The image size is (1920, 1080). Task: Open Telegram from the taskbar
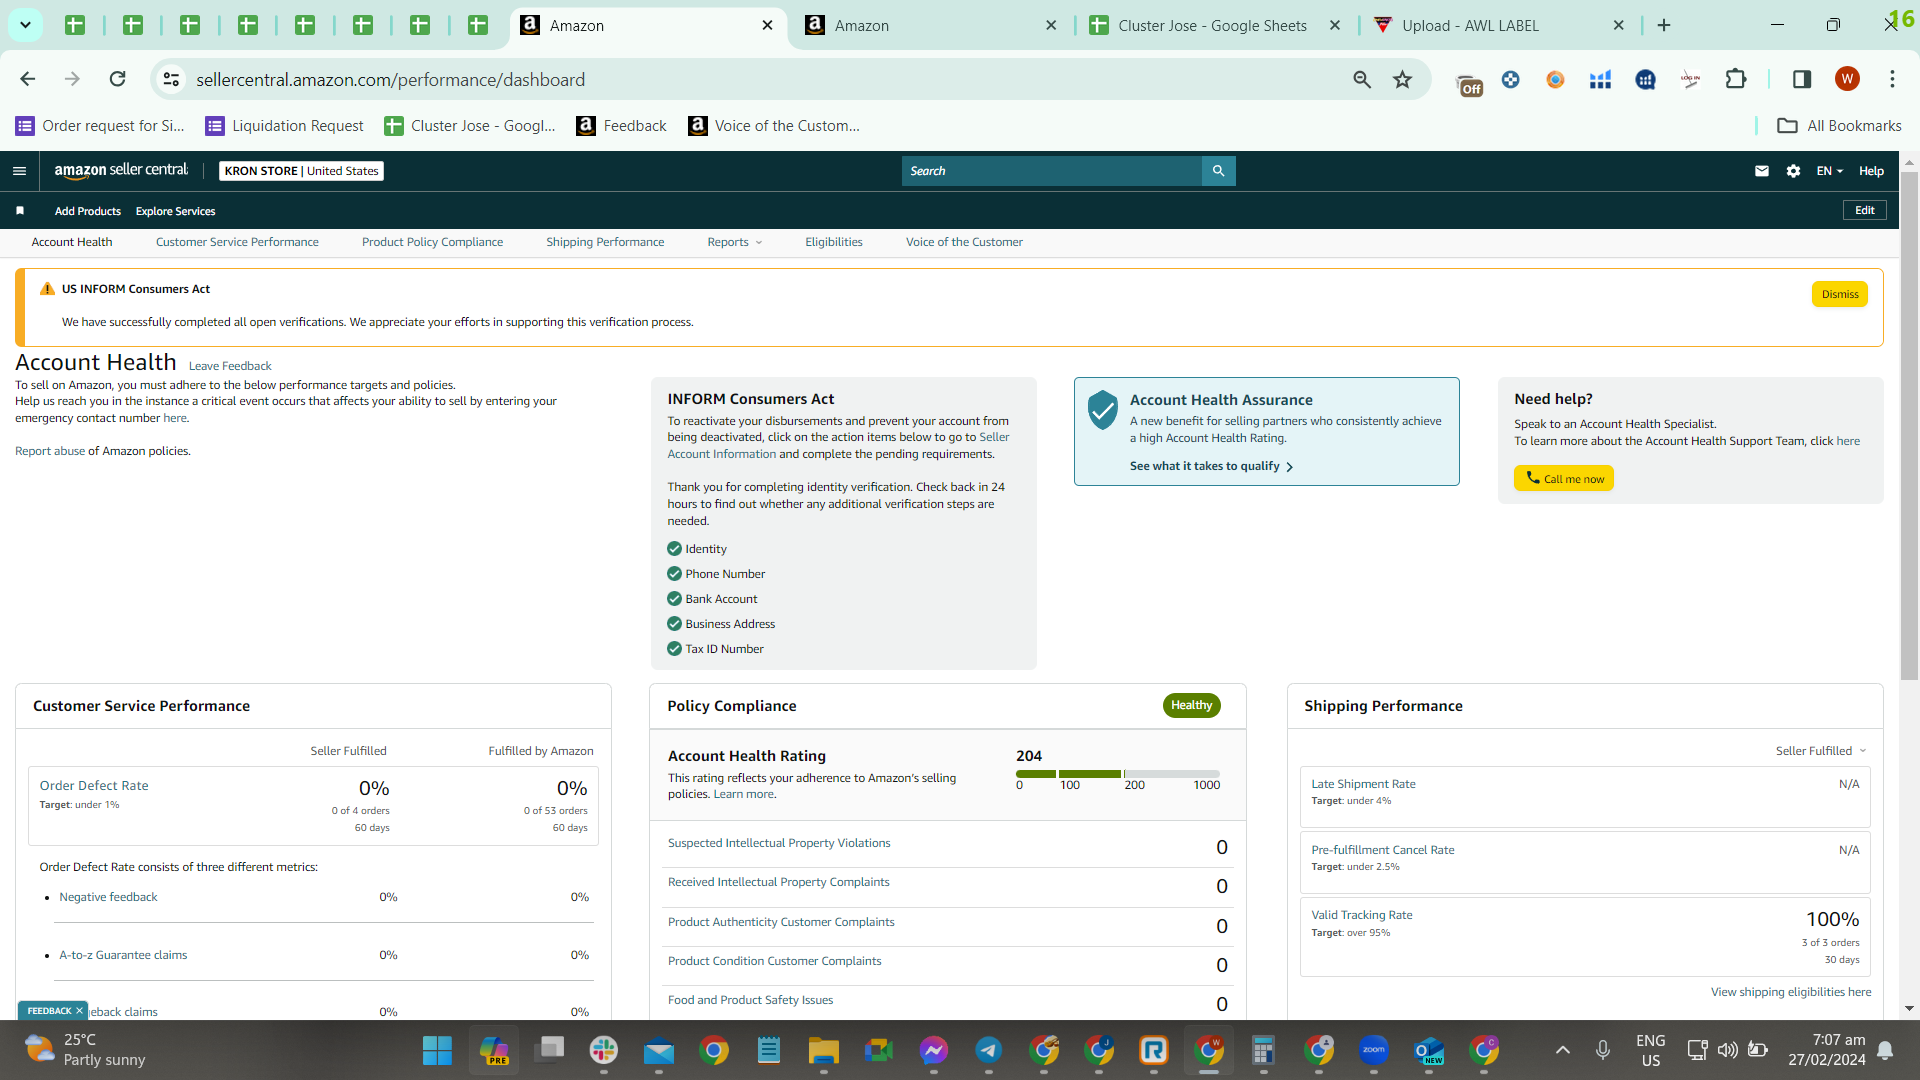tap(989, 1050)
